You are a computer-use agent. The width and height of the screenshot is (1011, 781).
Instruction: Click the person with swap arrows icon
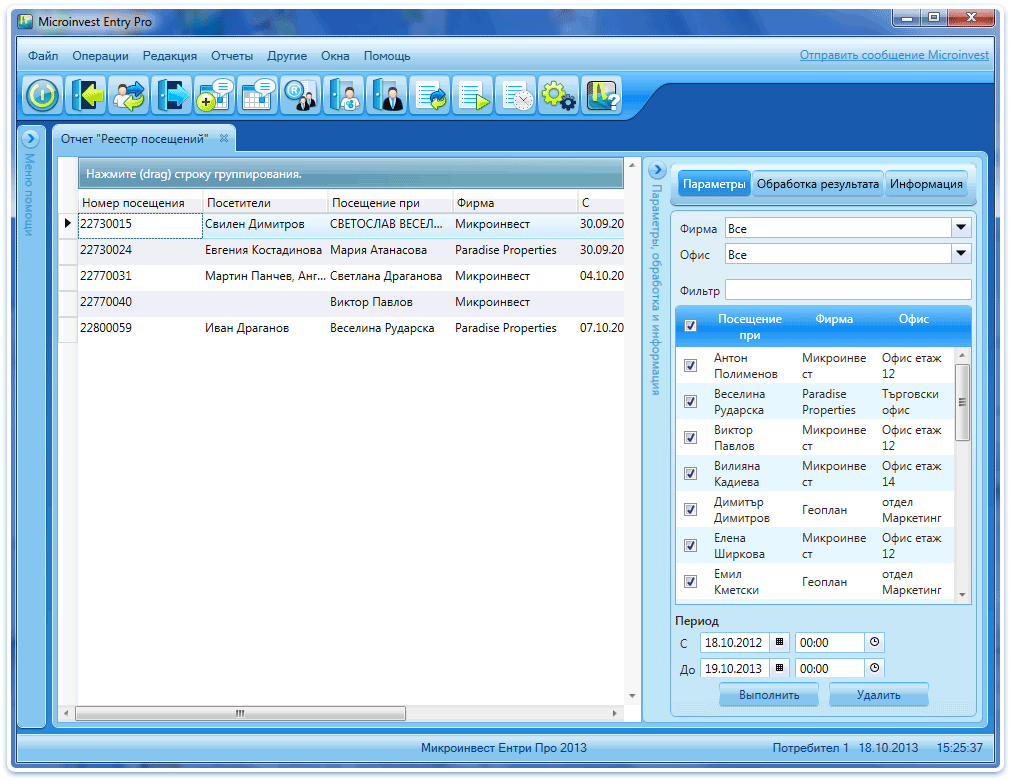[x=129, y=95]
